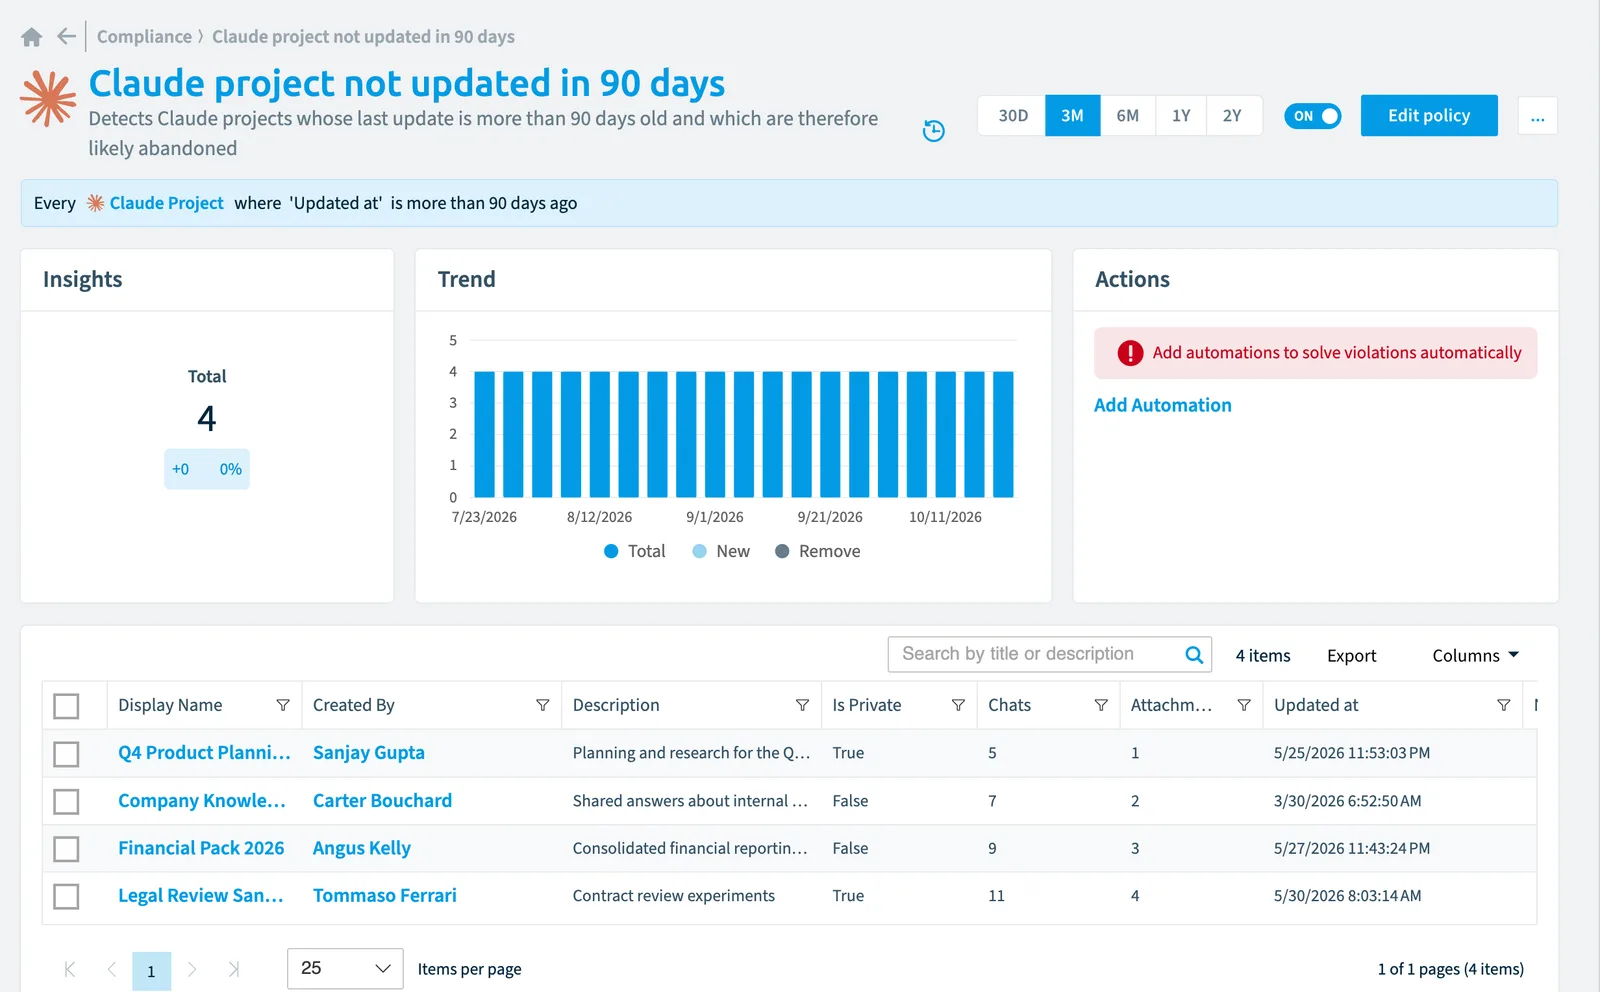The height and width of the screenshot is (992, 1600).
Task: Go to previous page arrow
Action: pos(112,969)
